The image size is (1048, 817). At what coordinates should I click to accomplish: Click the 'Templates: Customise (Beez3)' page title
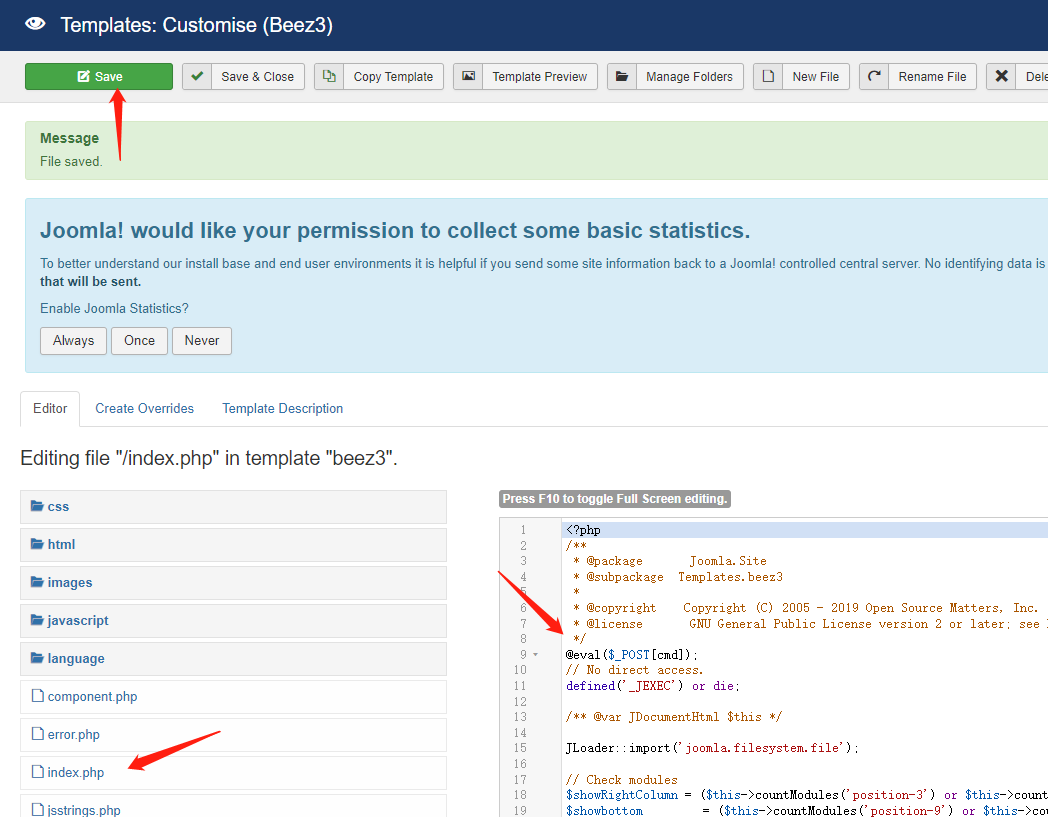[x=196, y=25]
